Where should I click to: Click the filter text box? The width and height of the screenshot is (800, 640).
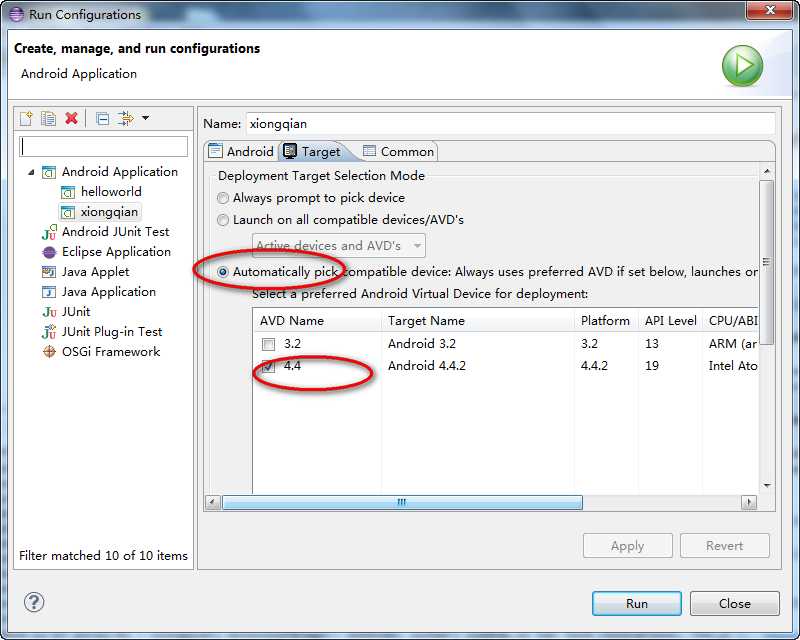(x=104, y=146)
